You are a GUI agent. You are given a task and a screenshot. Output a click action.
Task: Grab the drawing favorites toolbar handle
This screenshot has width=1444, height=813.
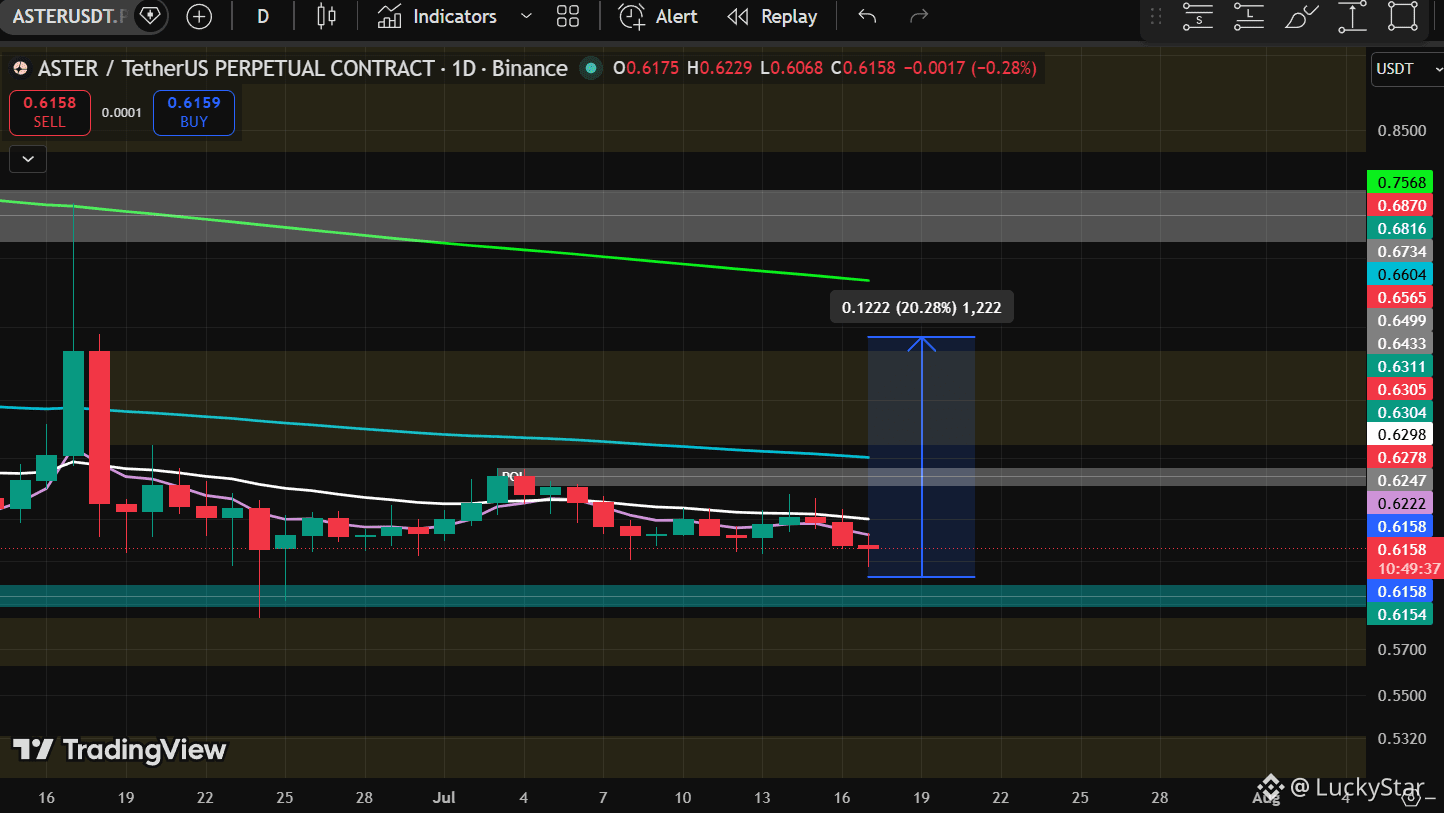point(1156,16)
